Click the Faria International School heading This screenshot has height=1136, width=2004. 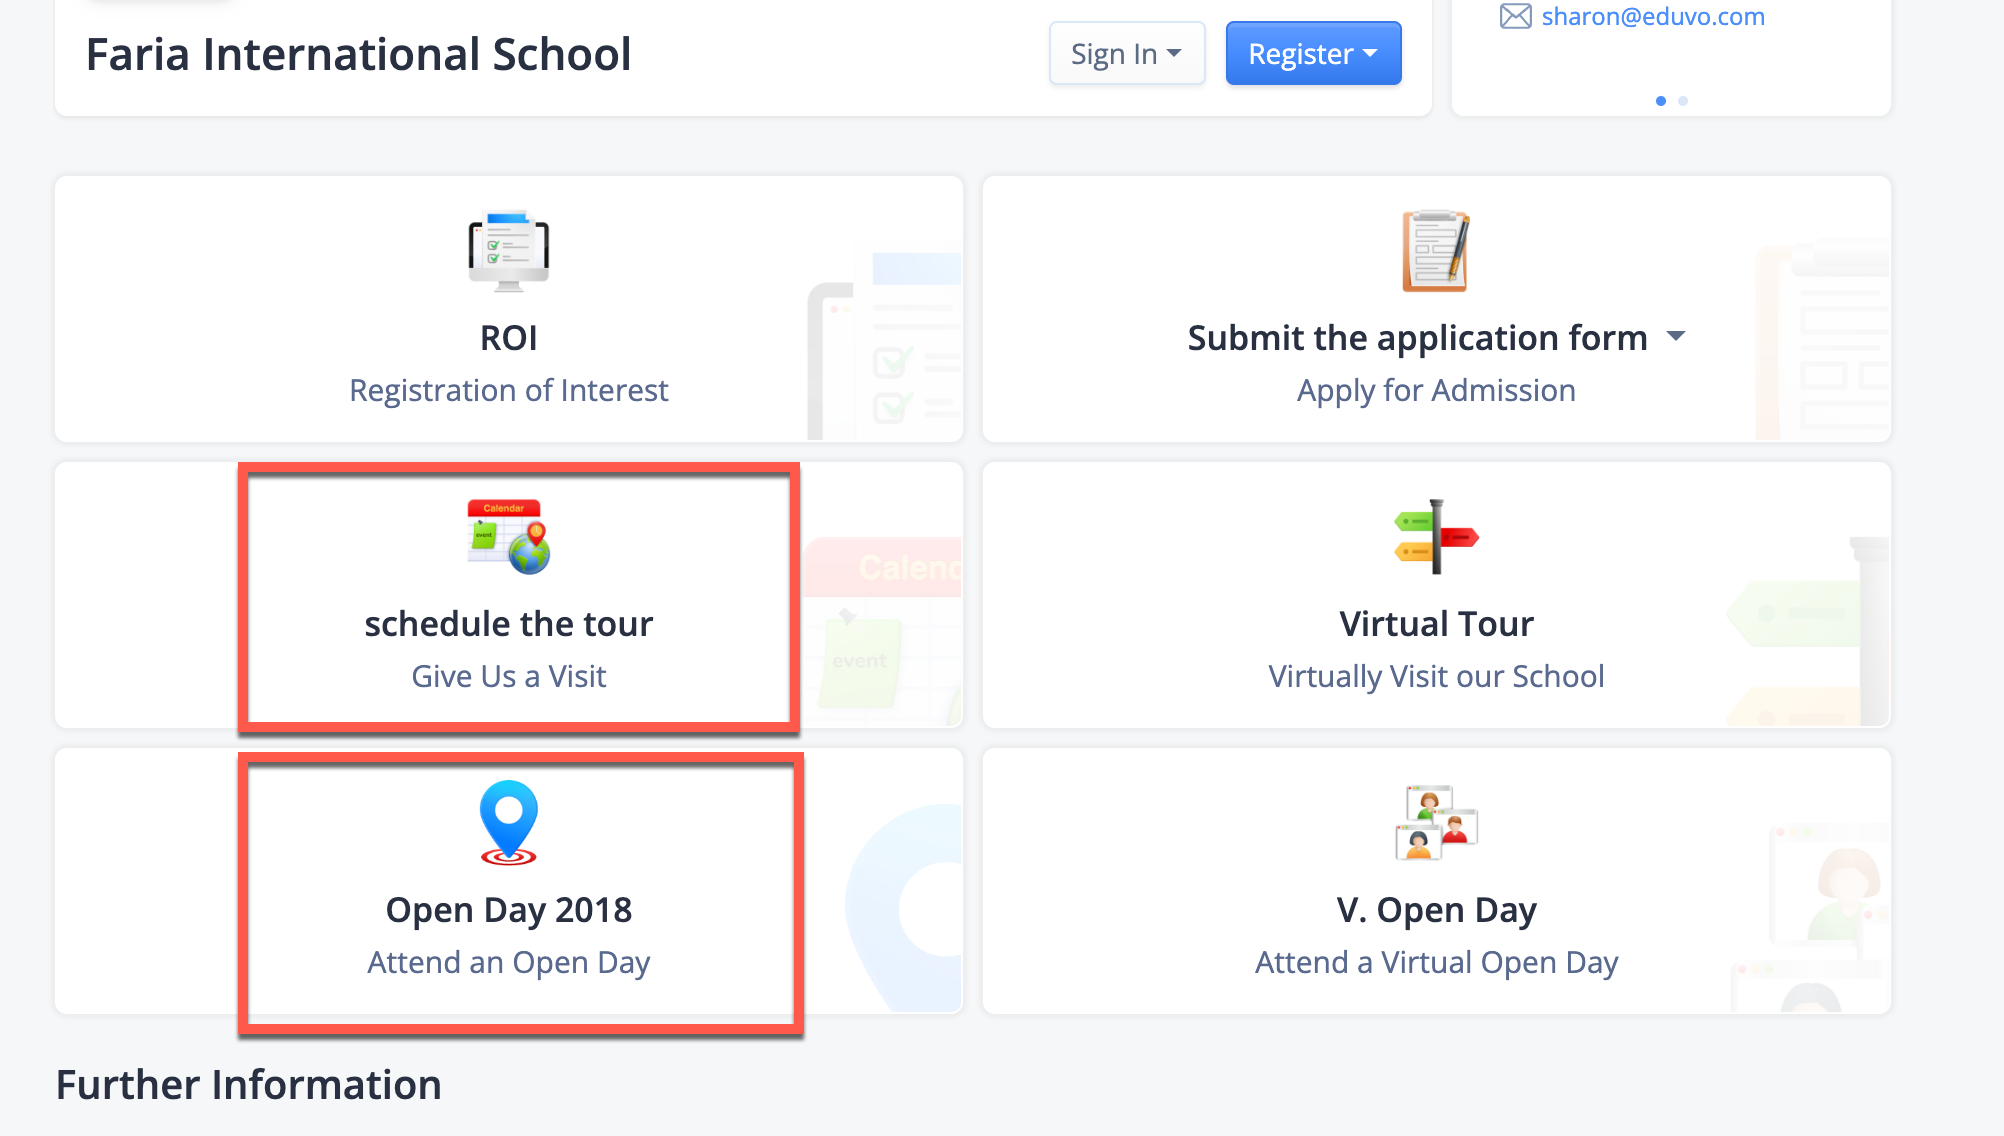[x=359, y=54]
